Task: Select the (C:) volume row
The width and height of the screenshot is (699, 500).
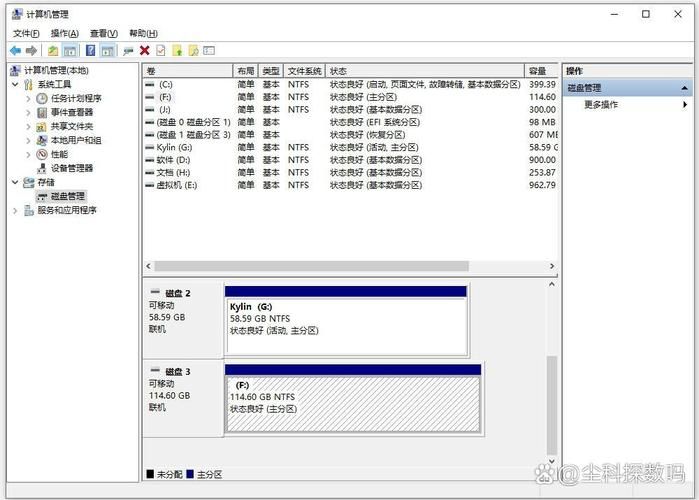Action: tap(350, 84)
